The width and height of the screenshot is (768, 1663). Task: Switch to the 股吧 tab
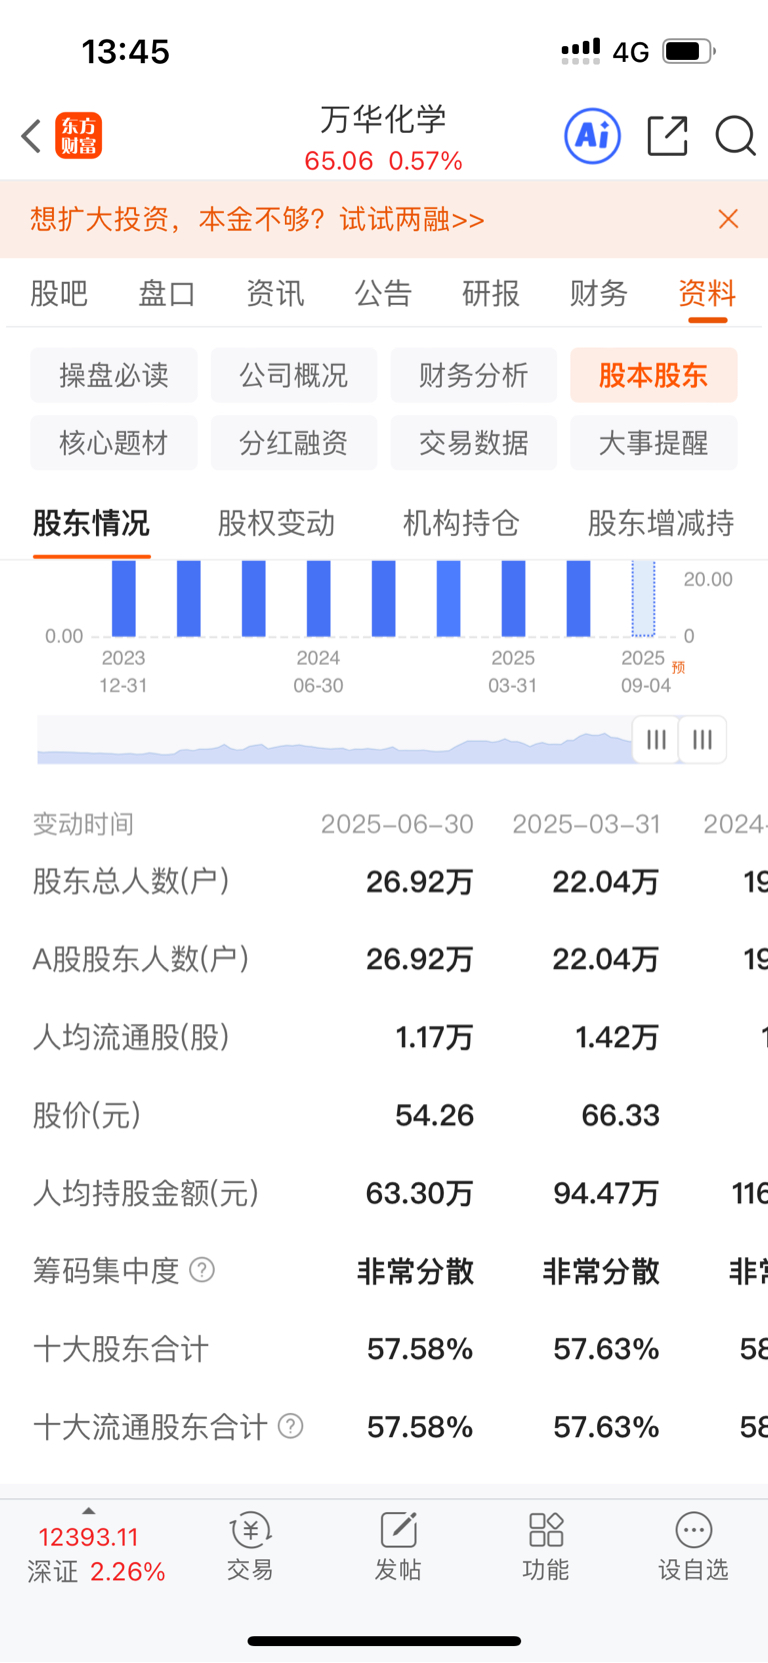tap(59, 293)
